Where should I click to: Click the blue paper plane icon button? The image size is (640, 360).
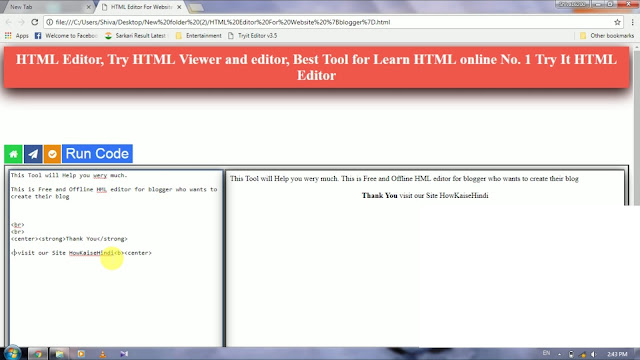[33, 154]
